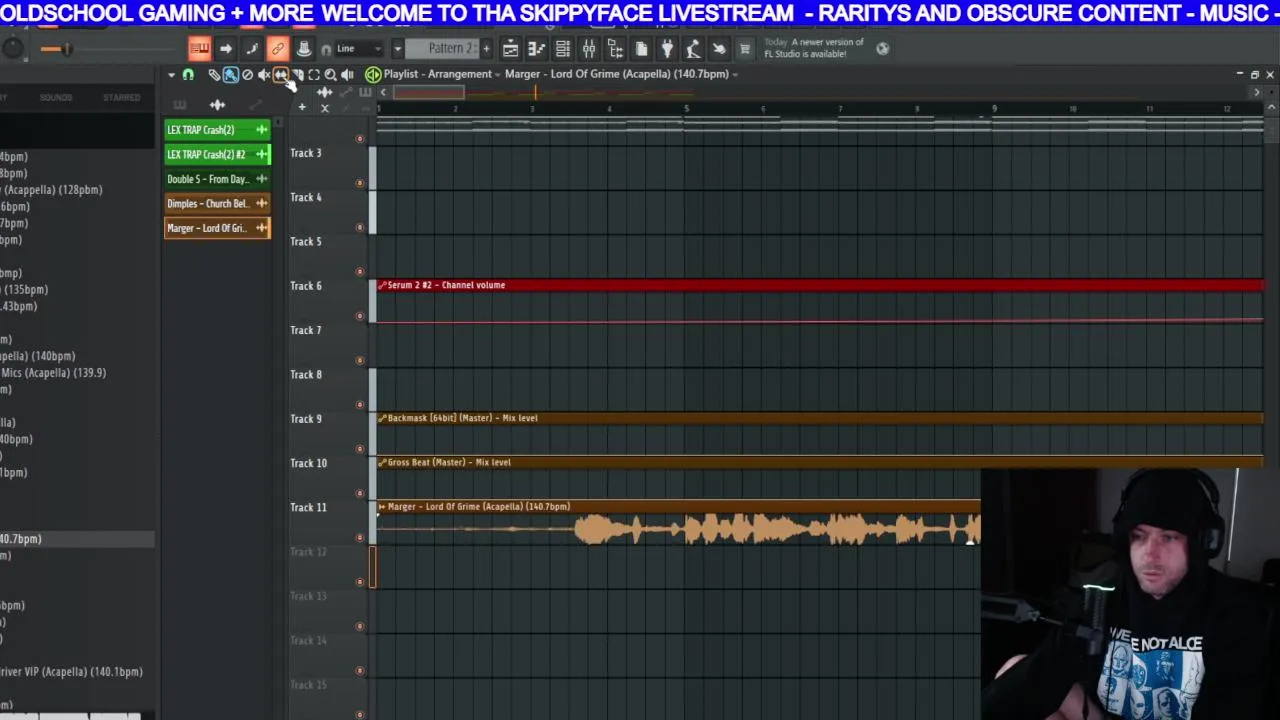Open the Playlist view from main toolbar
Viewport: 1280px width, 720px height.
coord(510,48)
